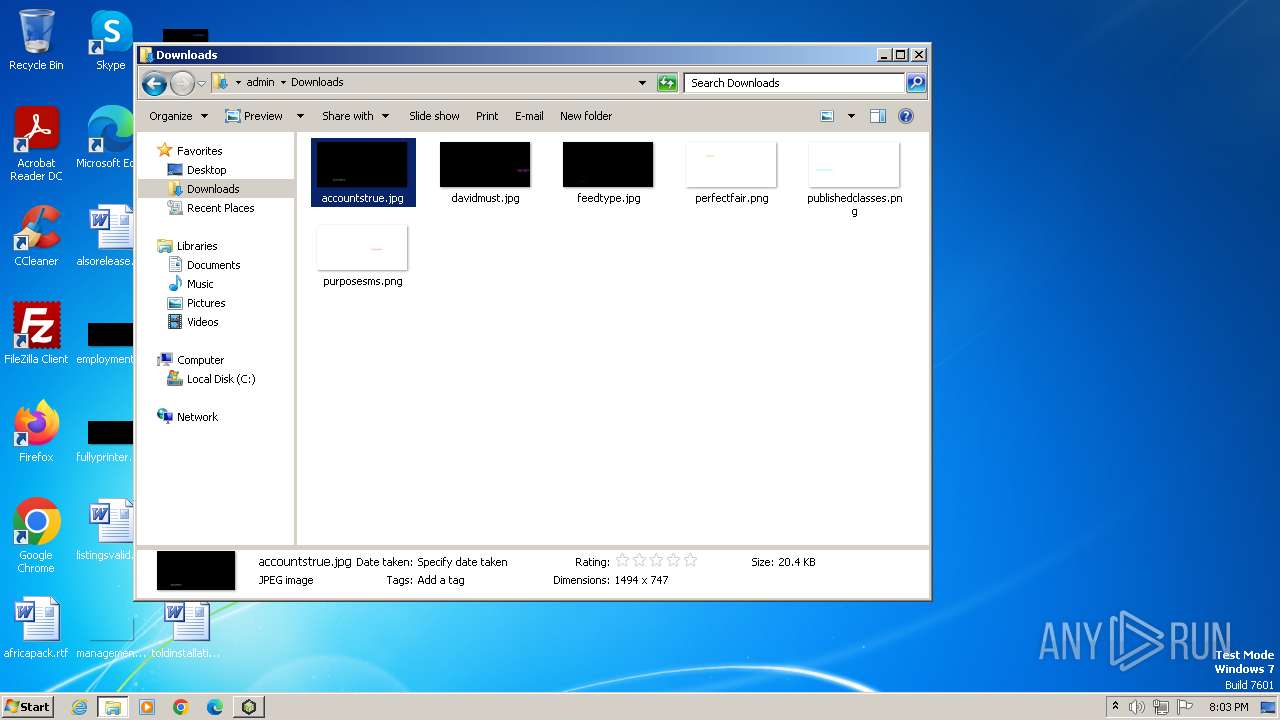Open the Organize menu

point(178,116)
